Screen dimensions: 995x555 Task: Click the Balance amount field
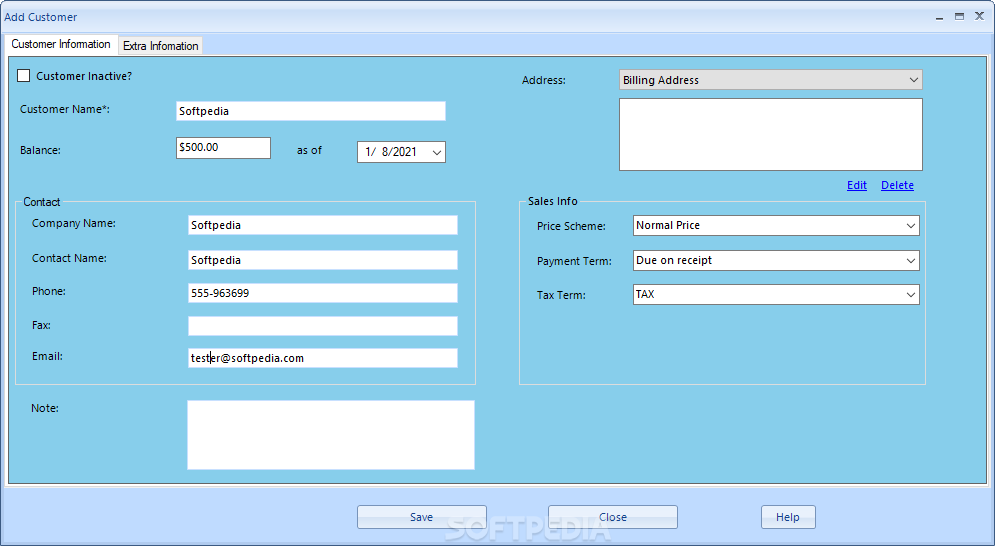coord(223,148)
